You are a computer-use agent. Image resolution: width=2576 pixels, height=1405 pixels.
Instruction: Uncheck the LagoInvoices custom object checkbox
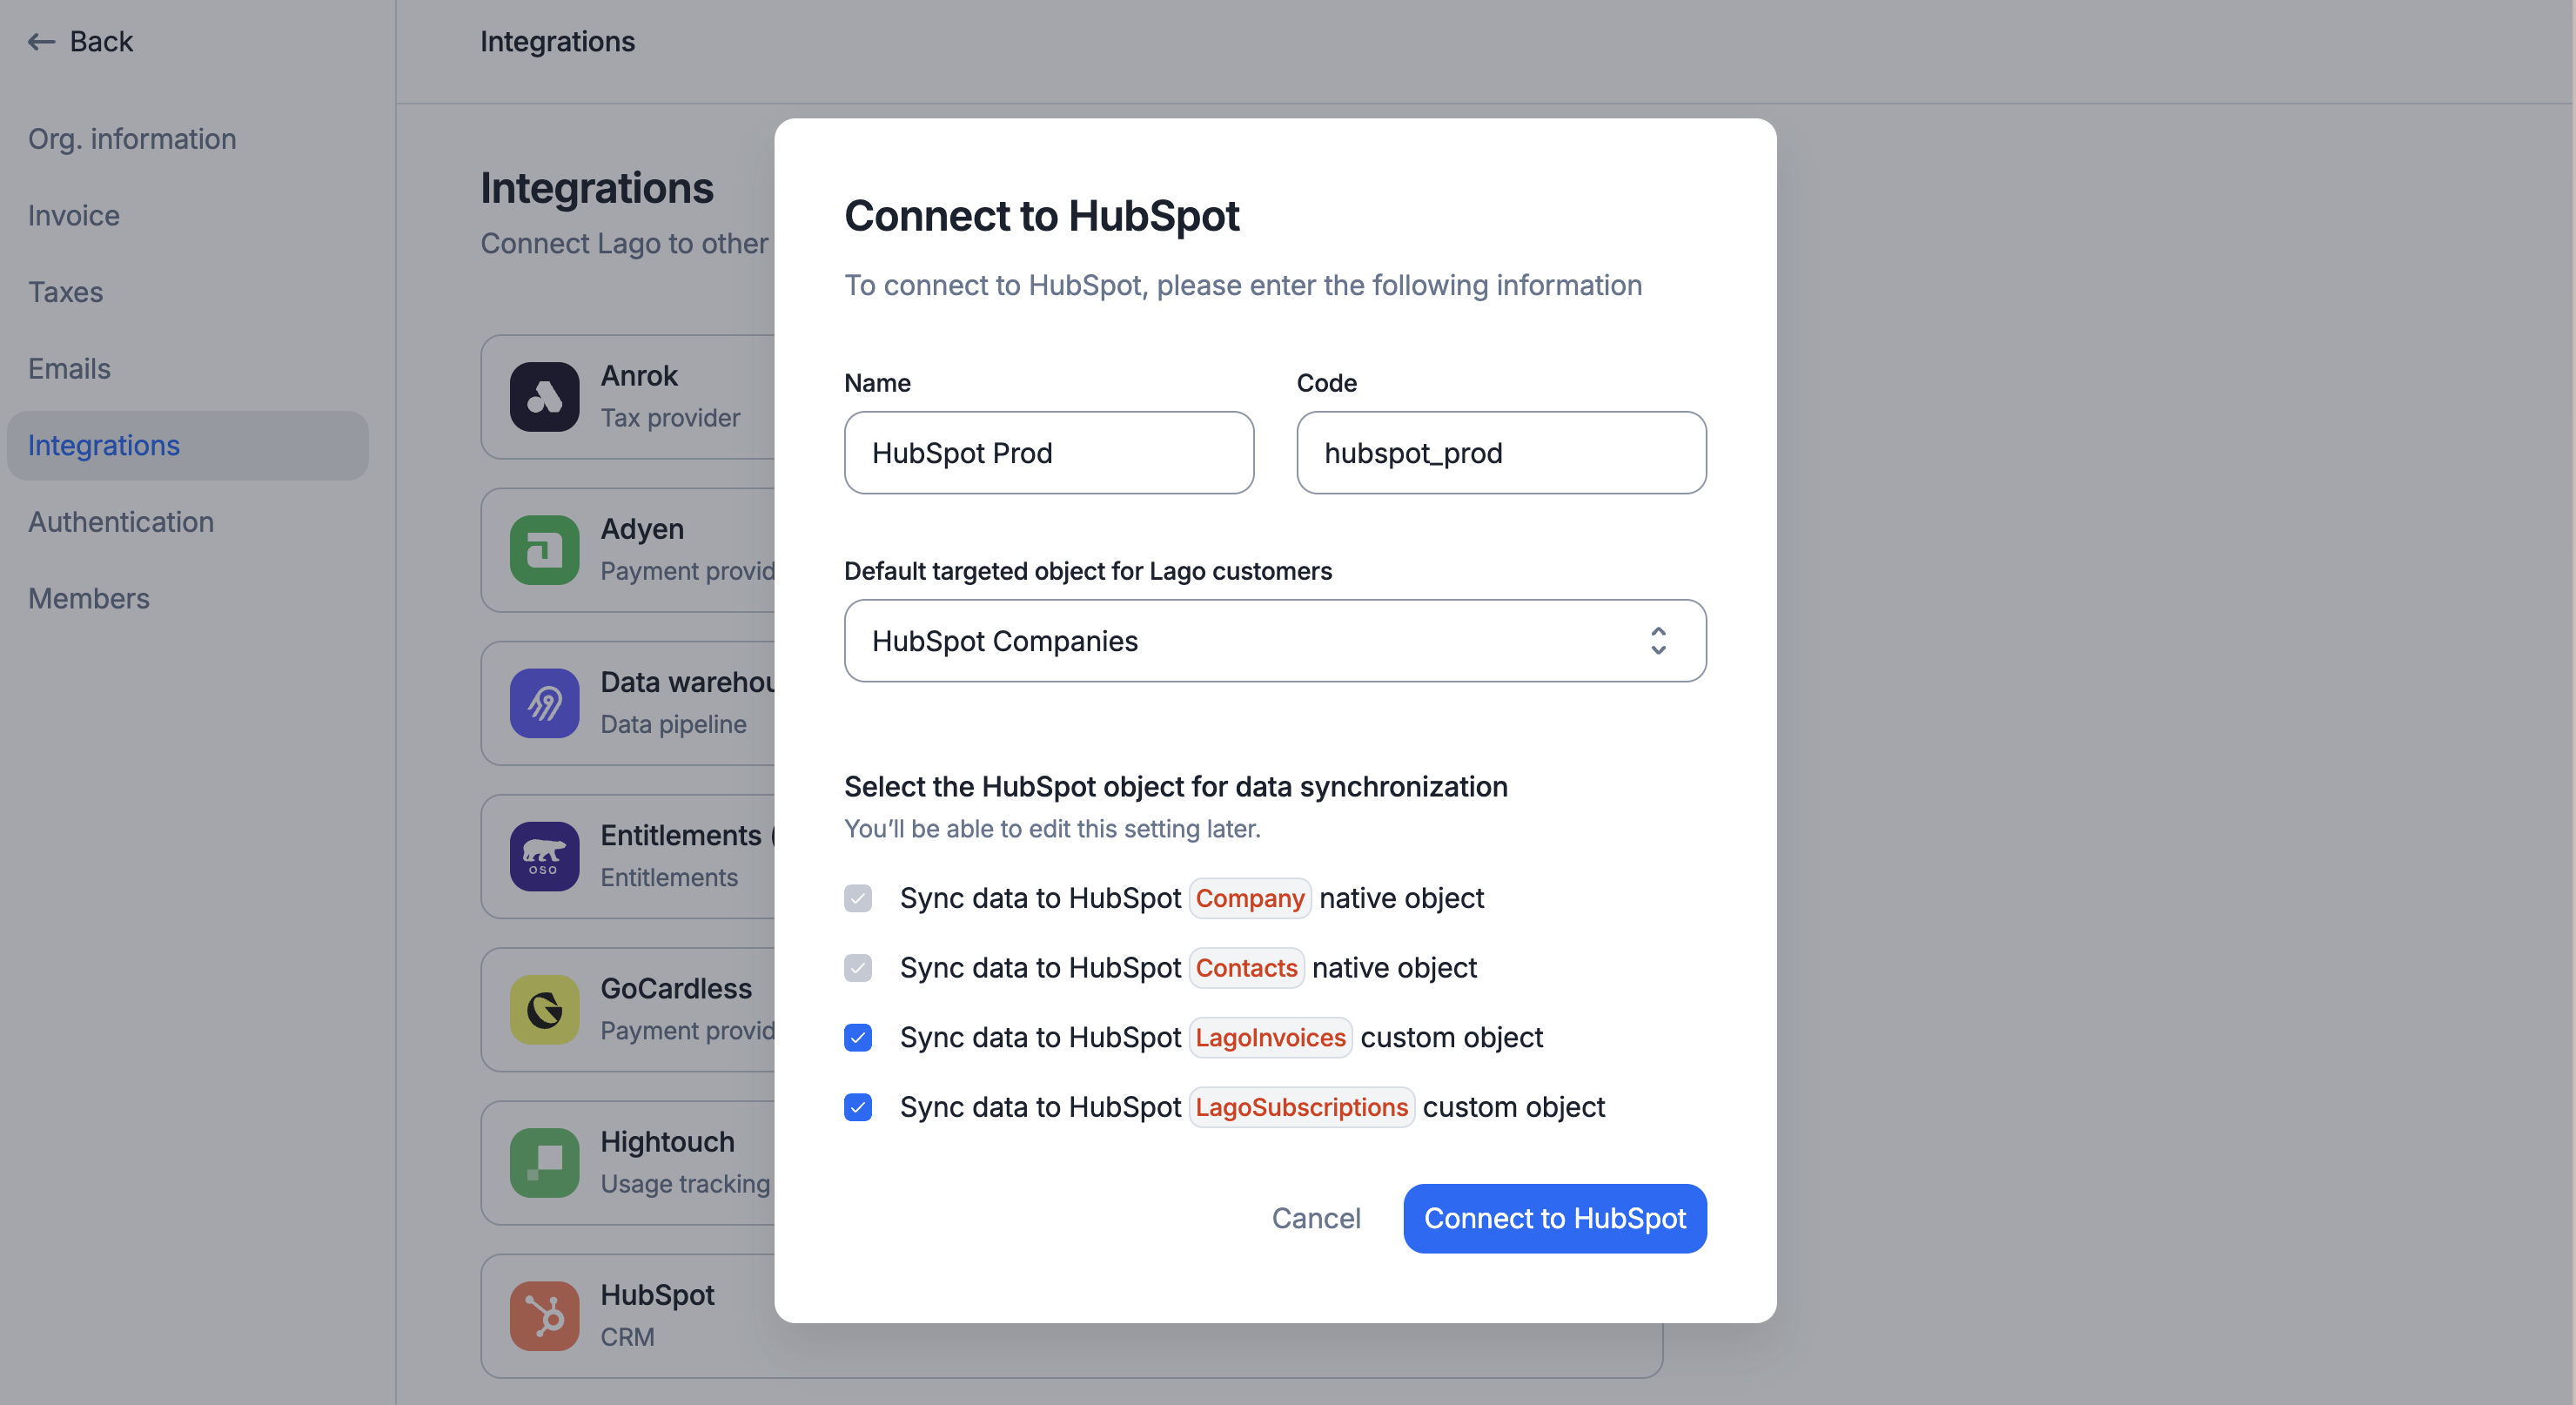tap(858, 1038)
